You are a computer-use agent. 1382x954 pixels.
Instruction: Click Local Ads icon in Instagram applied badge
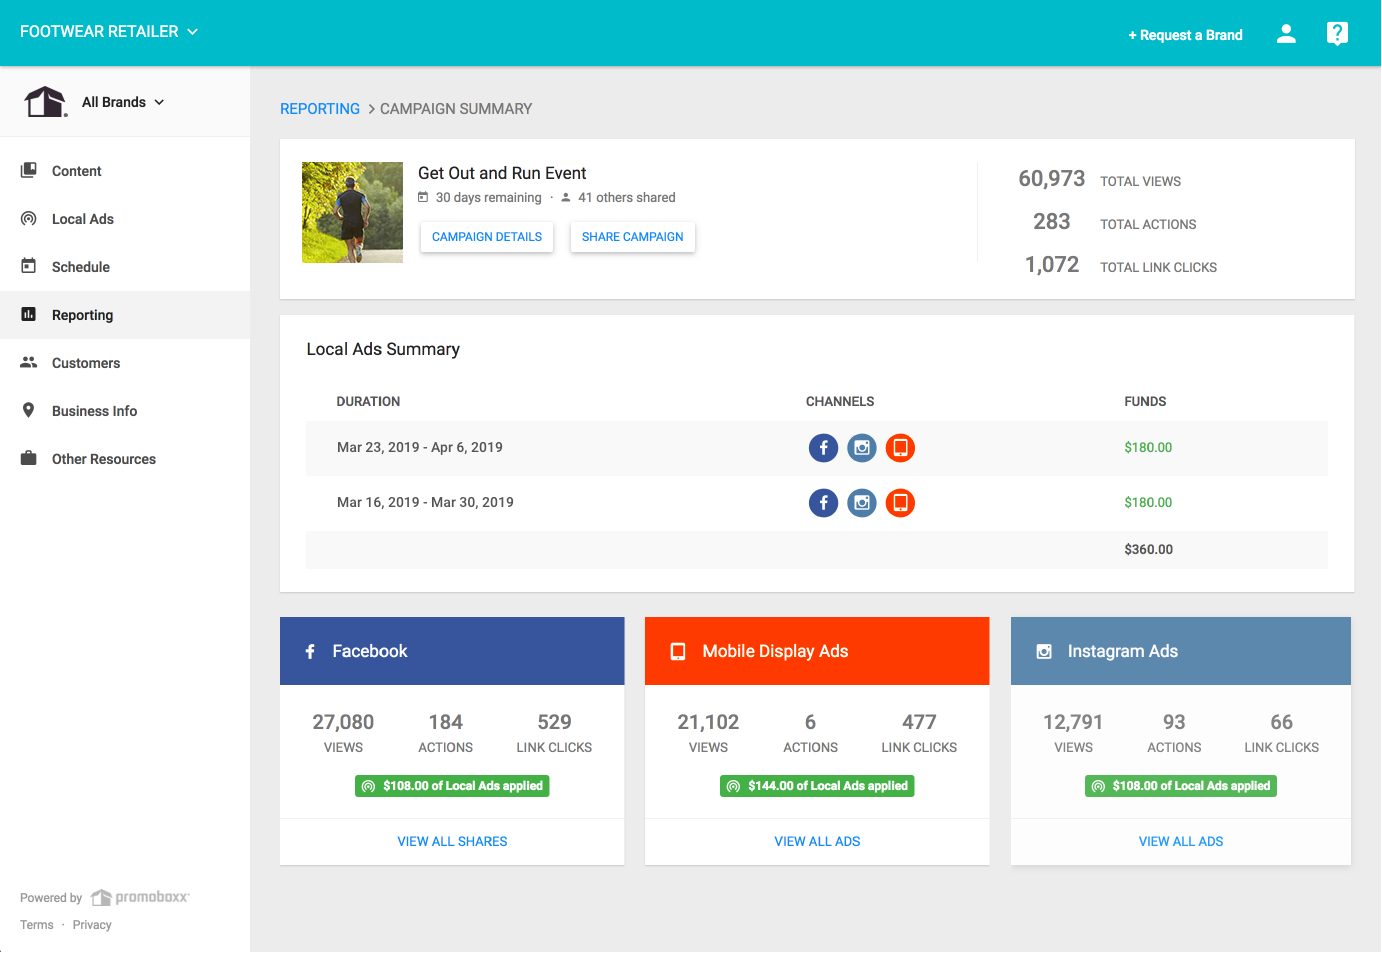pyautogui.click(x=1098, y=787)
